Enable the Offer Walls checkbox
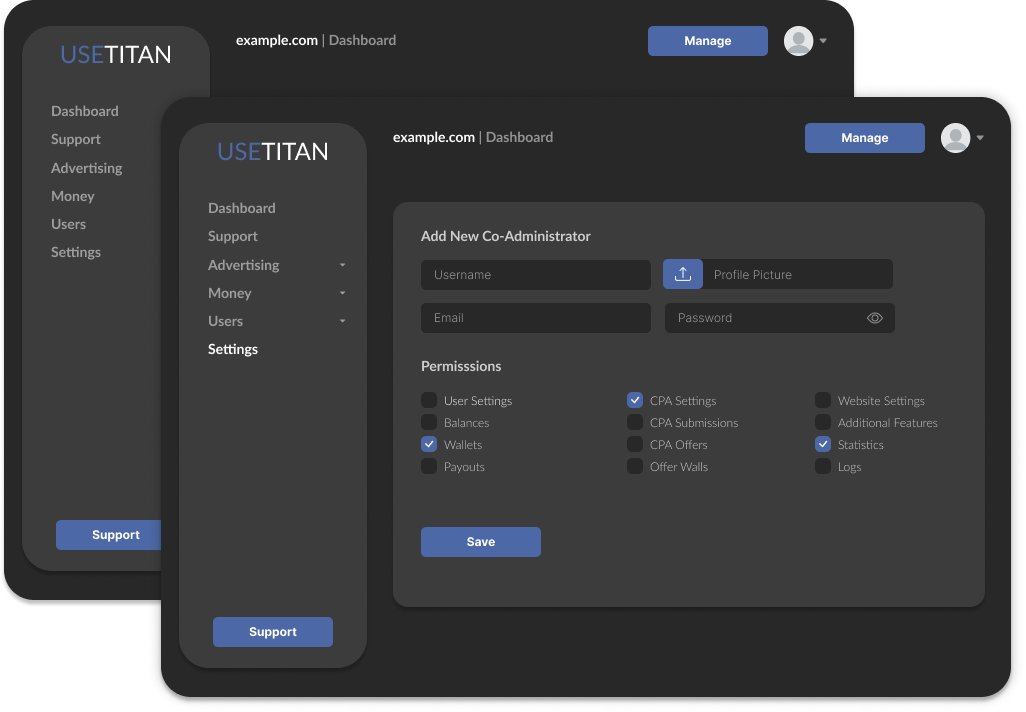This screenshot has width=1026, height=712. coord(635,467)
